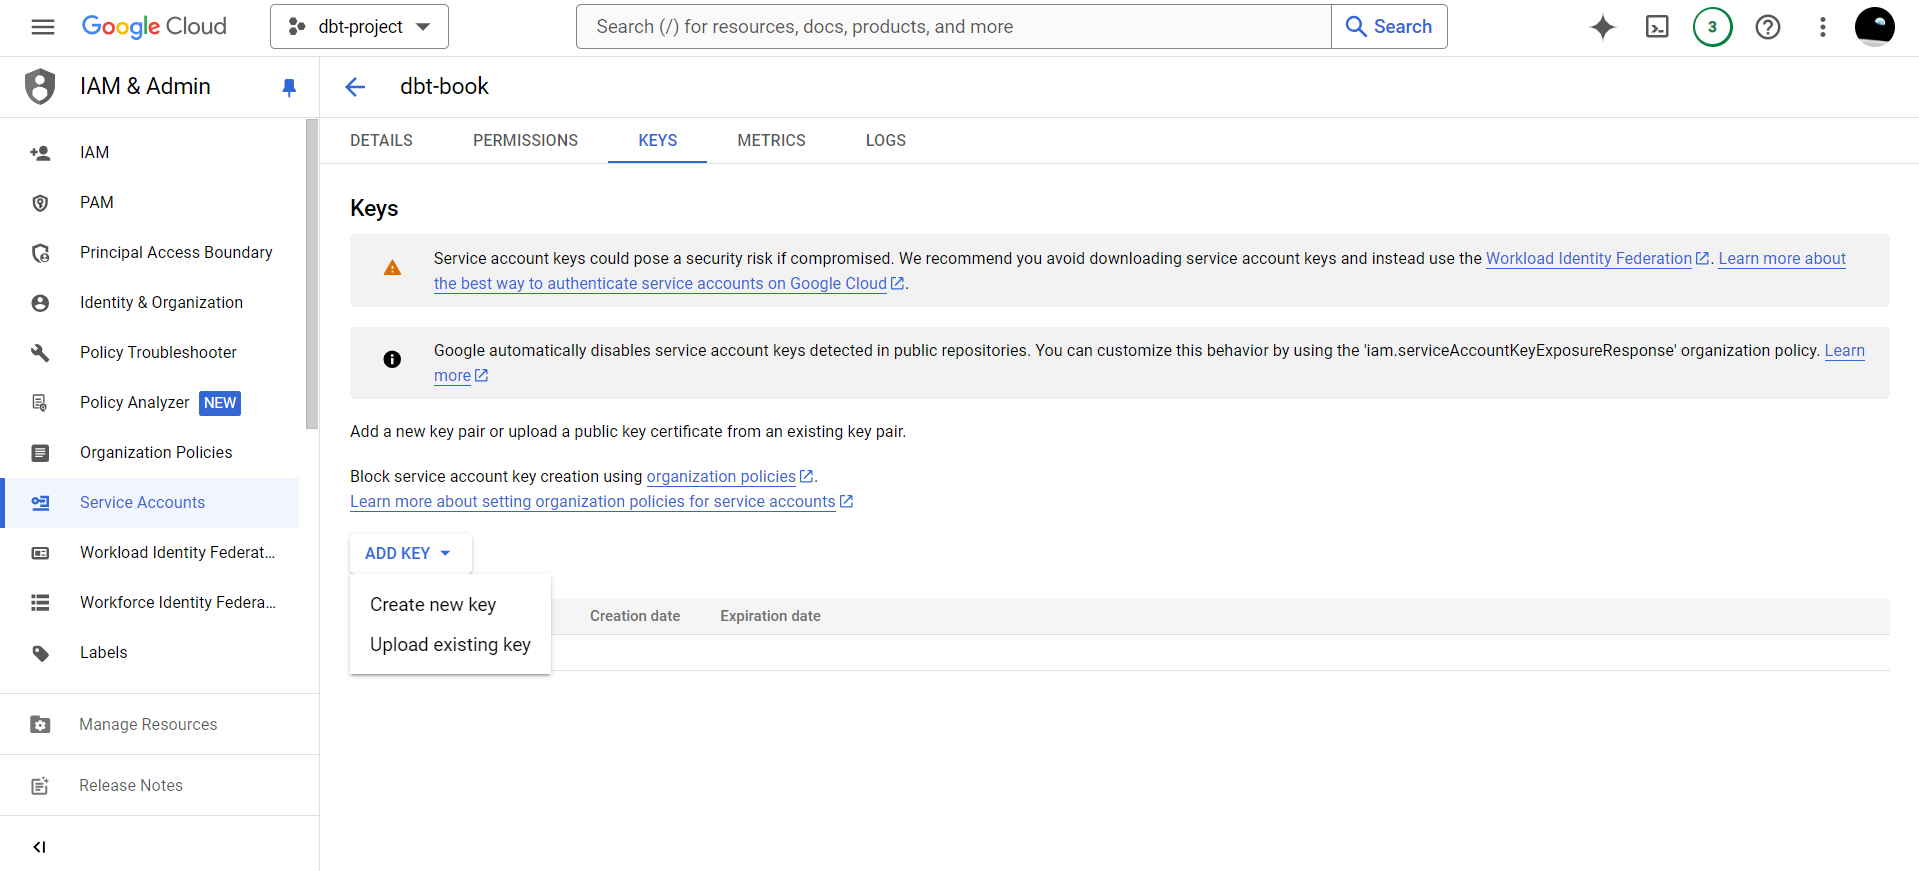Collapse the sidebar navigation panel

40,847
